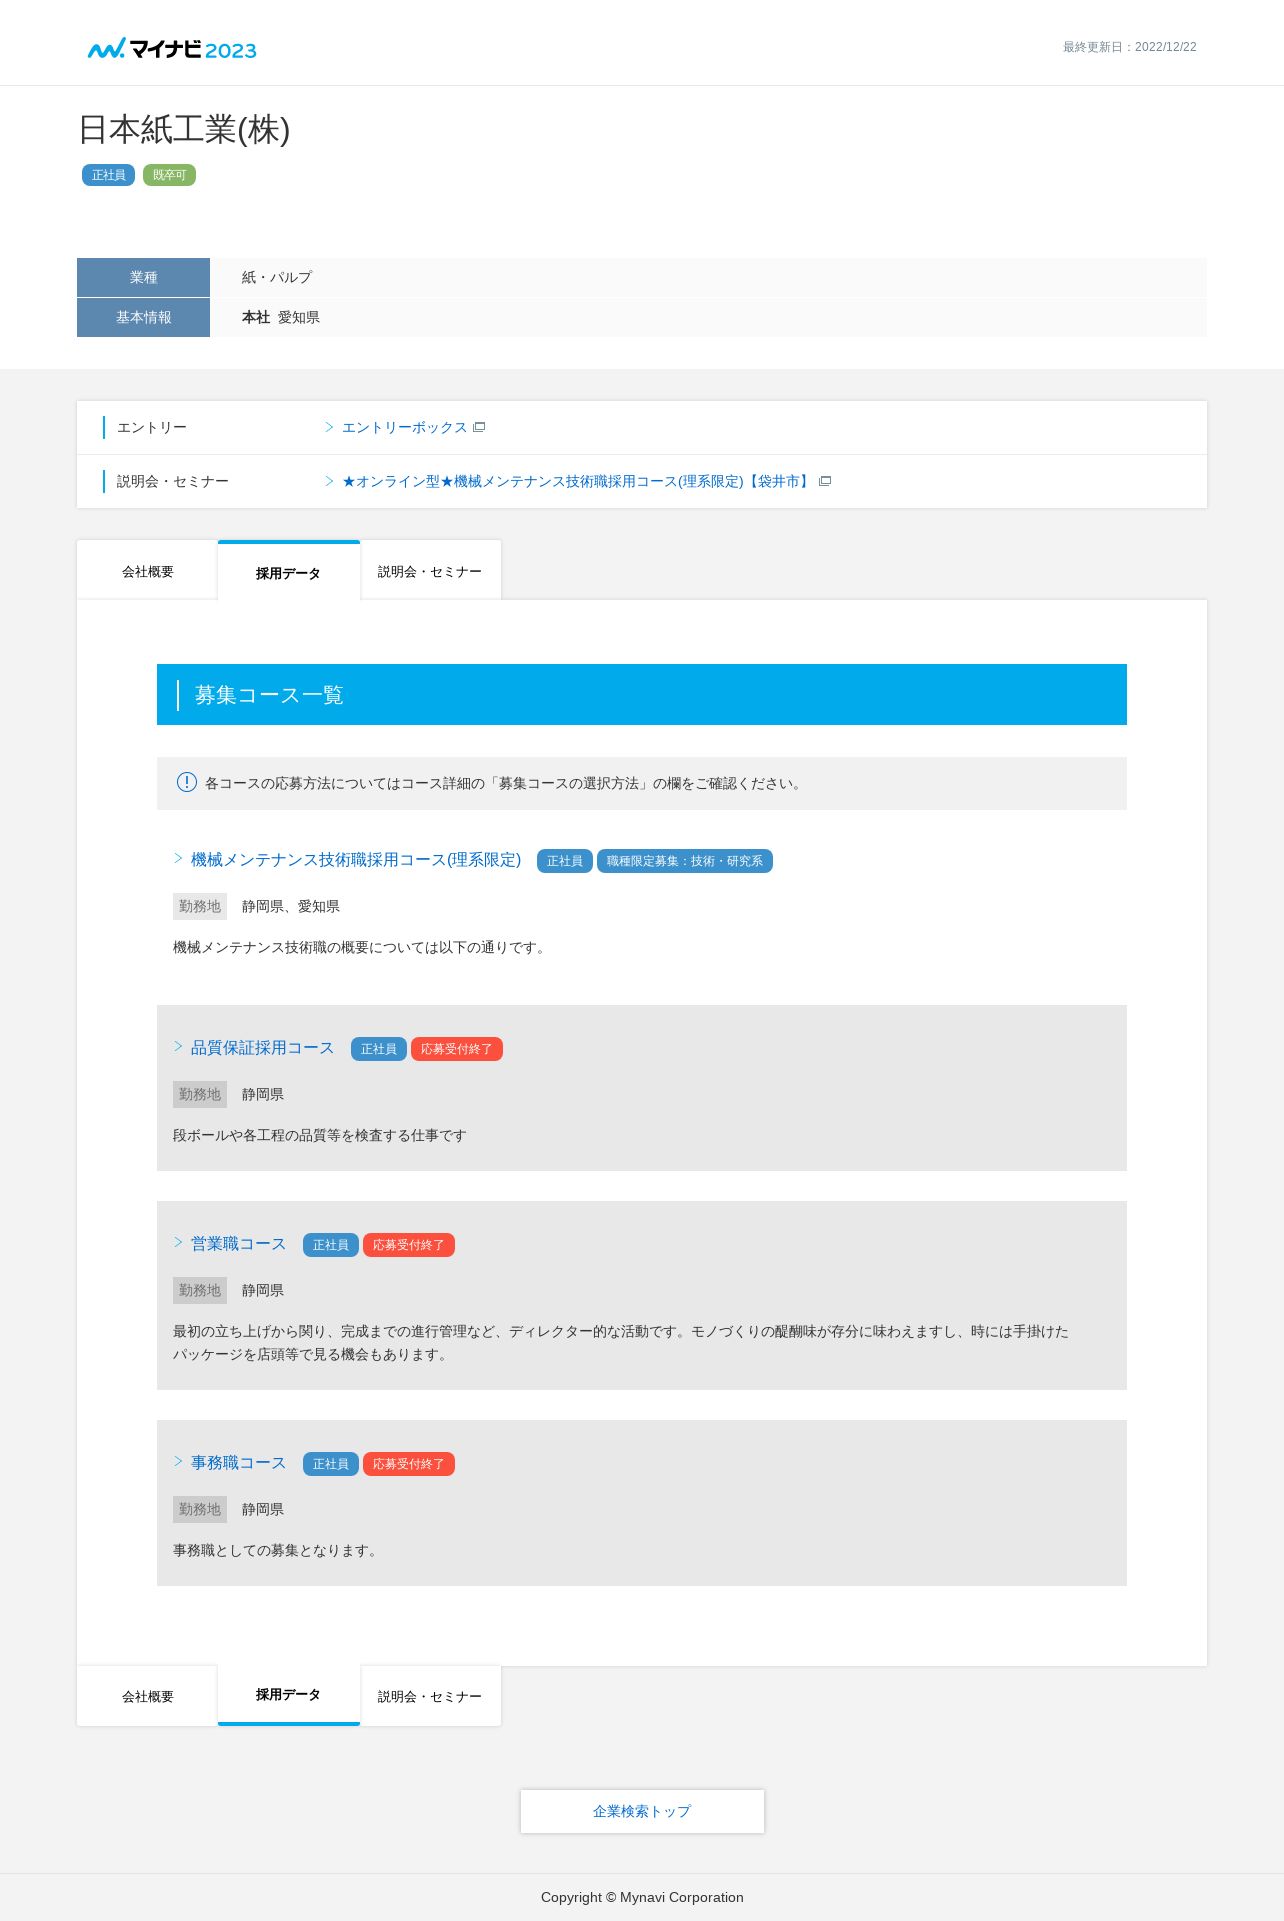The height and width of the screenshot is (1921, 1284).
Task: Click the マイナビ2023 logo
Action: click(172, 48)
